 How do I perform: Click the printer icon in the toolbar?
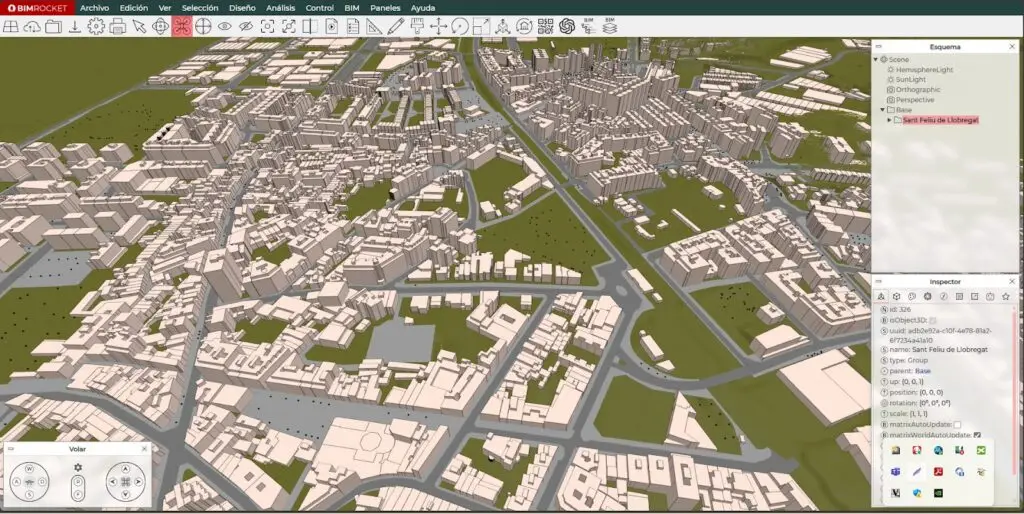117,26
